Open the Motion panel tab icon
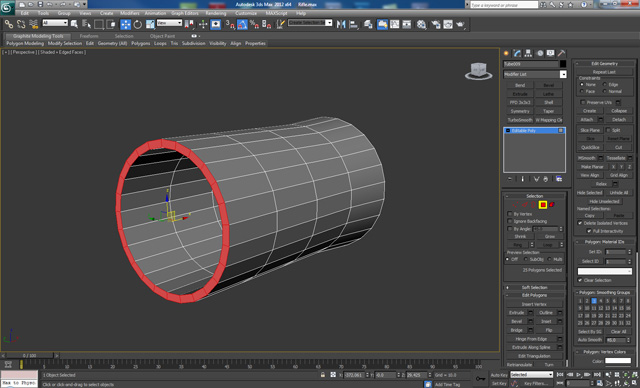 pyautogui.click(x=540, y=53)
